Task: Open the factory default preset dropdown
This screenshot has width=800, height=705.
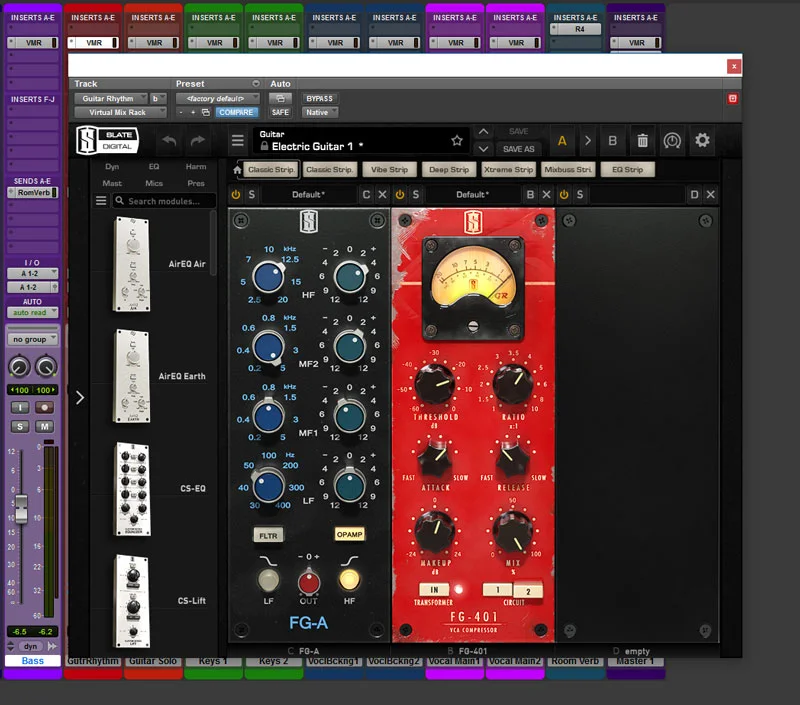Action: (218, 98)
